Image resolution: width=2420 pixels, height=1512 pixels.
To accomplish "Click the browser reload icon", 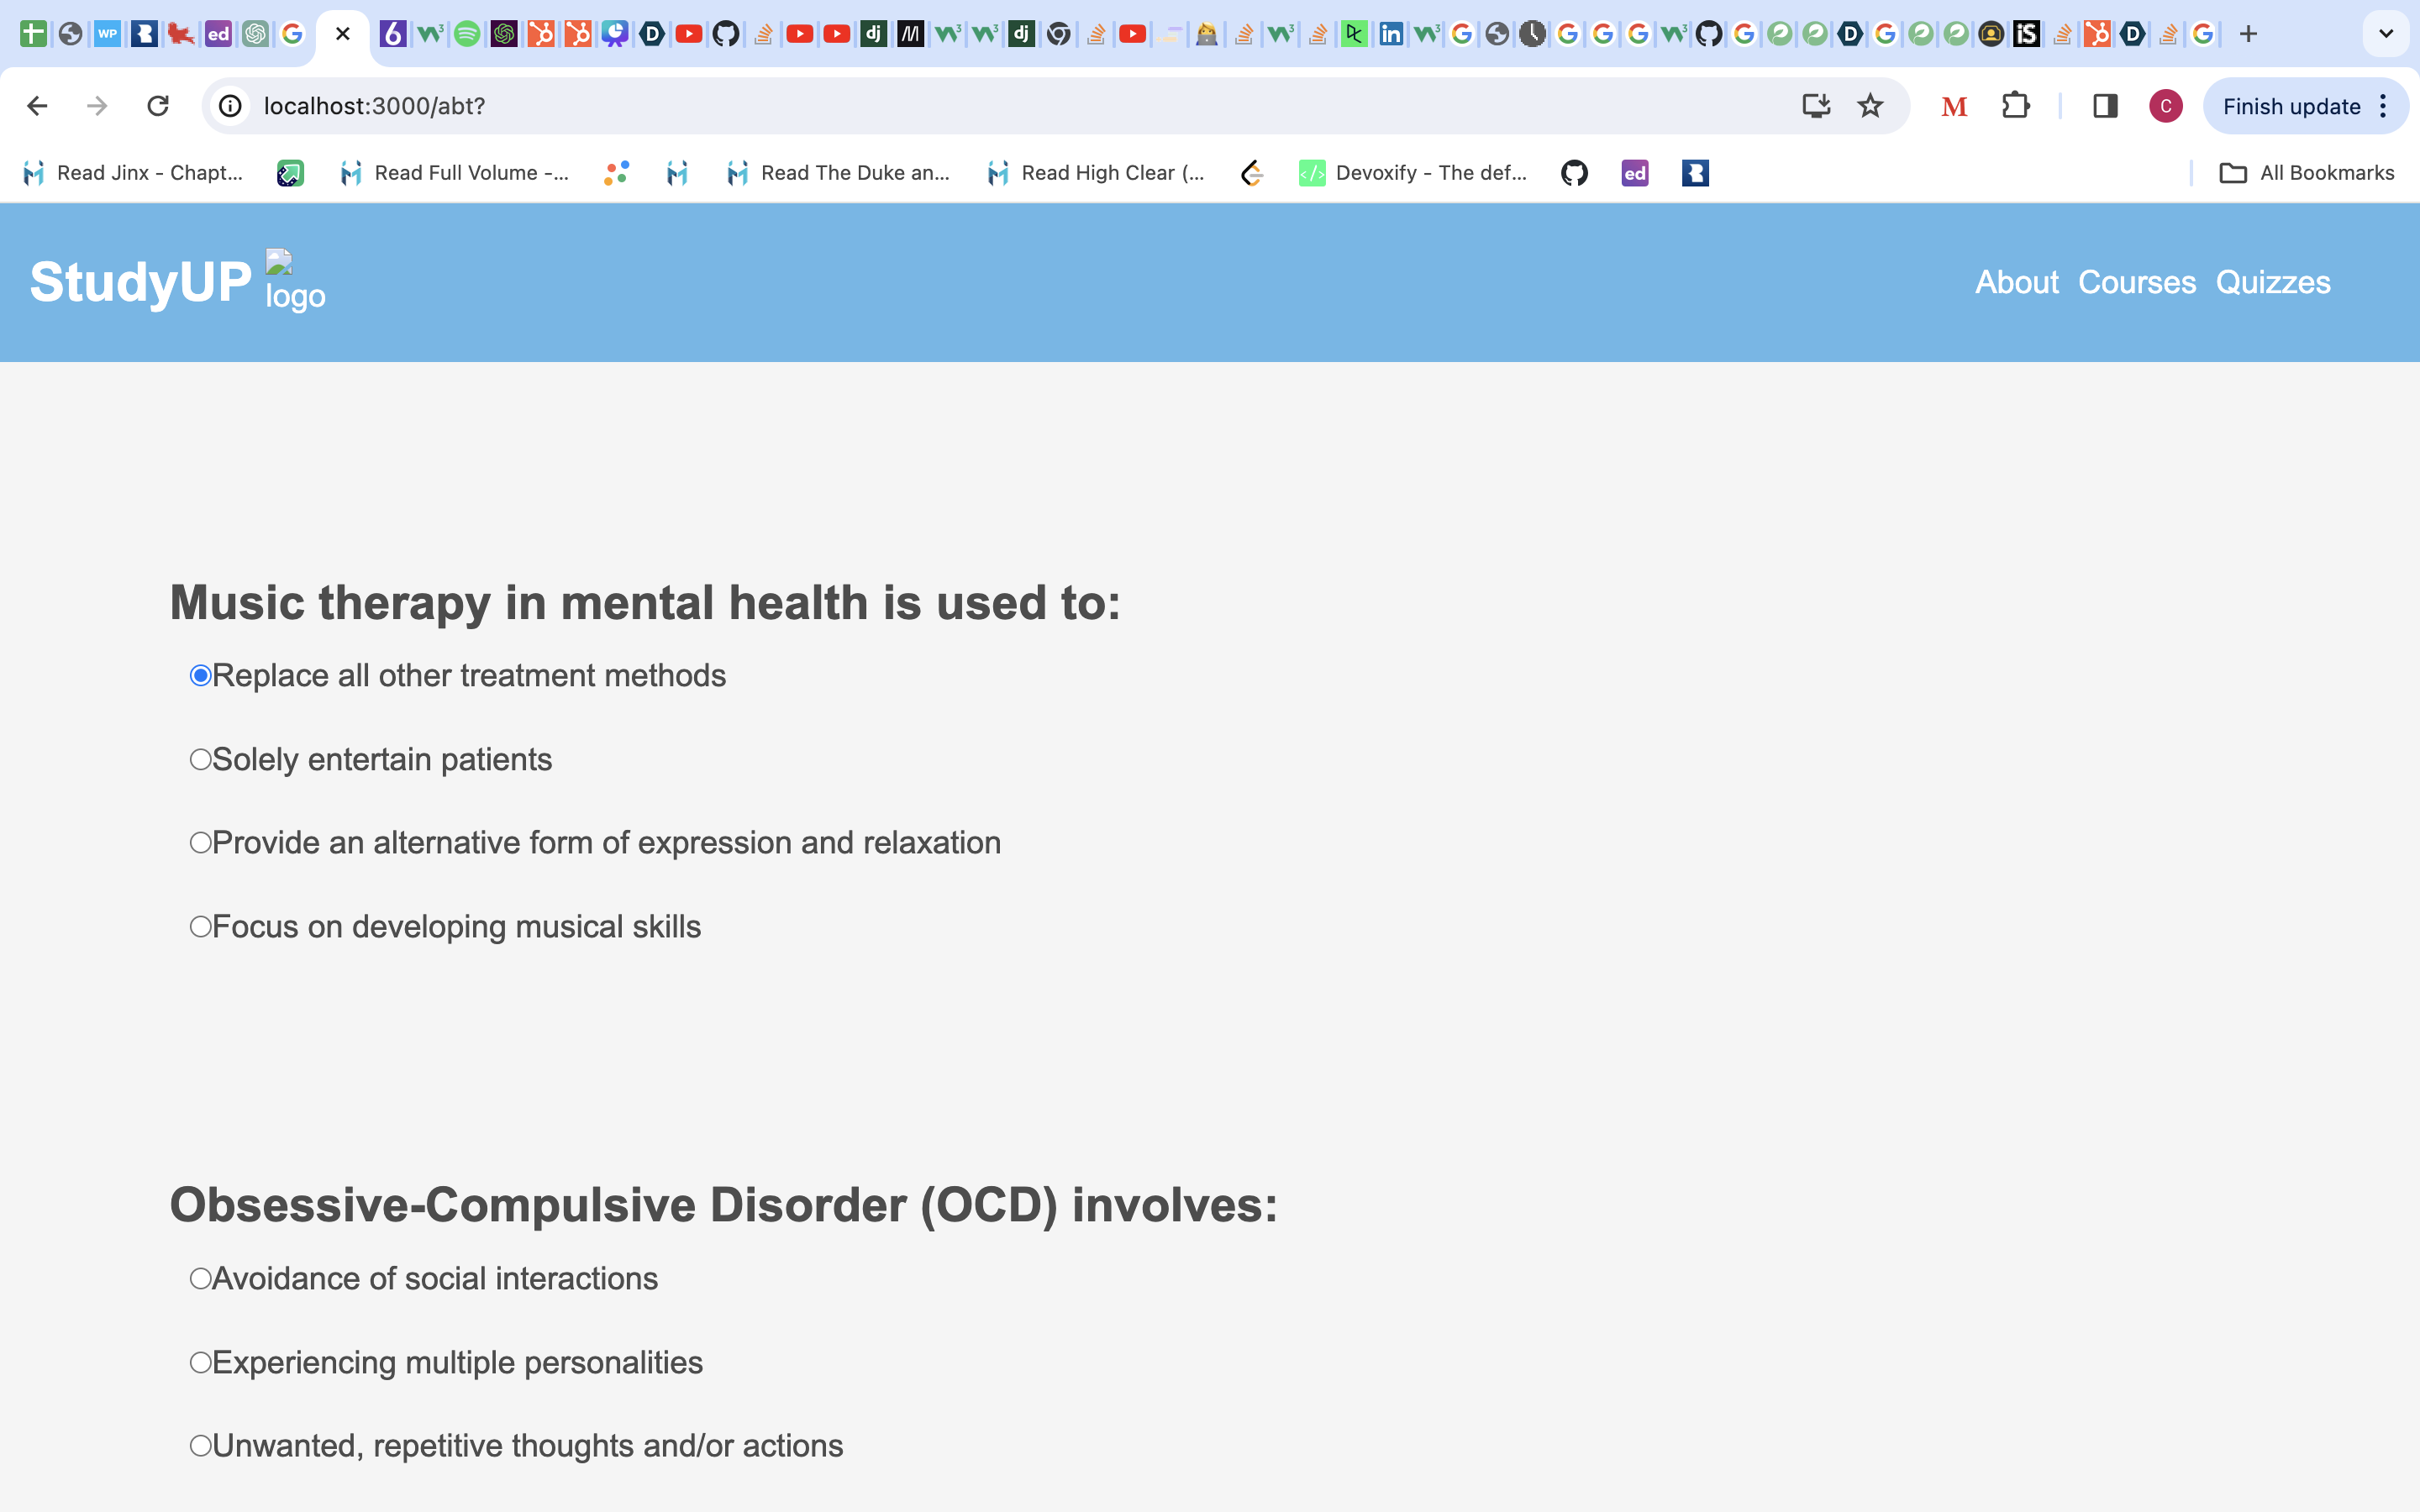I will point(158,106).
